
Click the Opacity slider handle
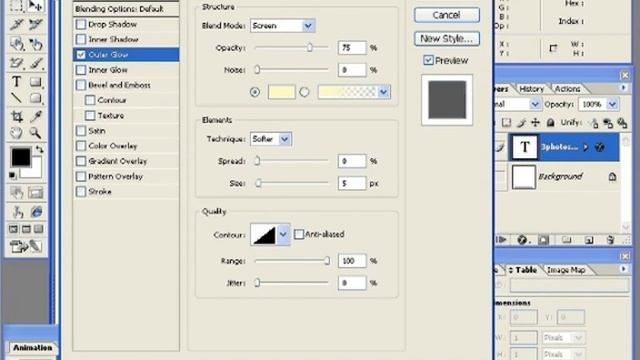310,48
